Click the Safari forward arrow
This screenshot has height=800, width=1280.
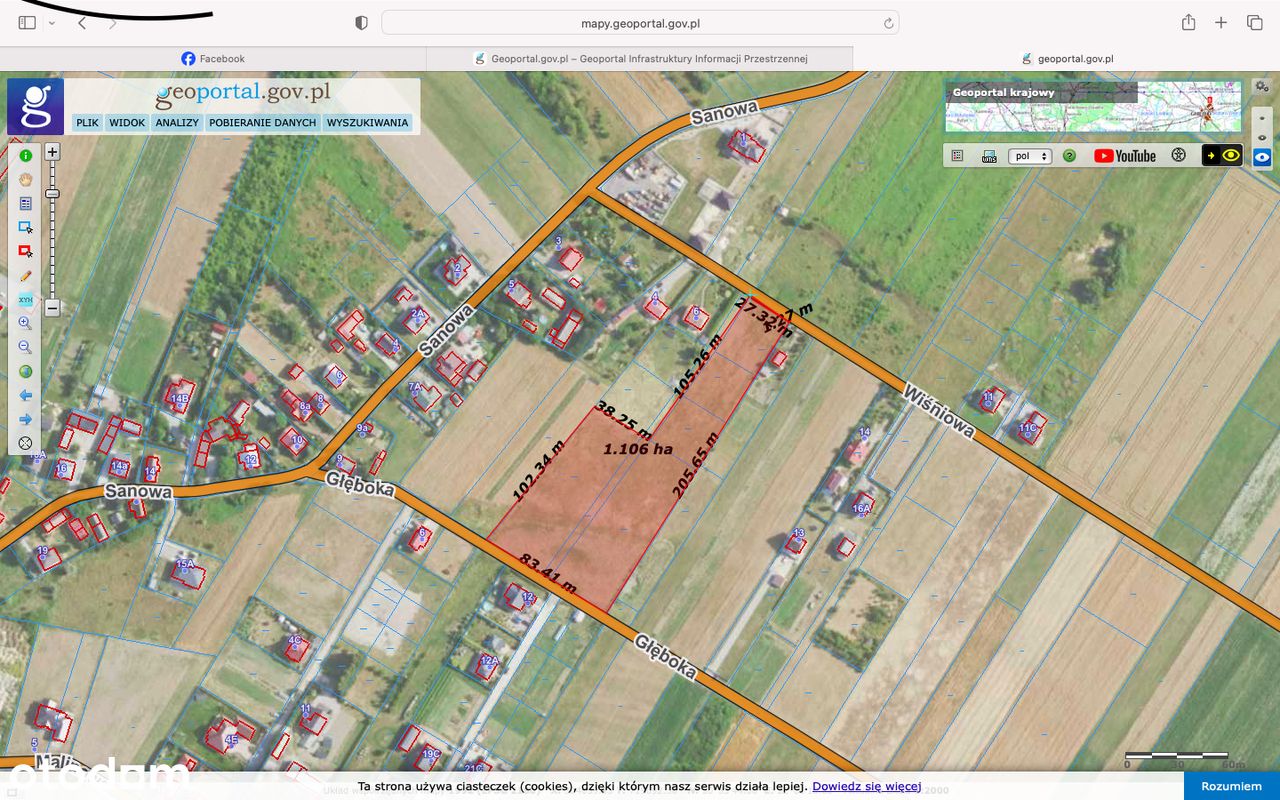point(112,22)
